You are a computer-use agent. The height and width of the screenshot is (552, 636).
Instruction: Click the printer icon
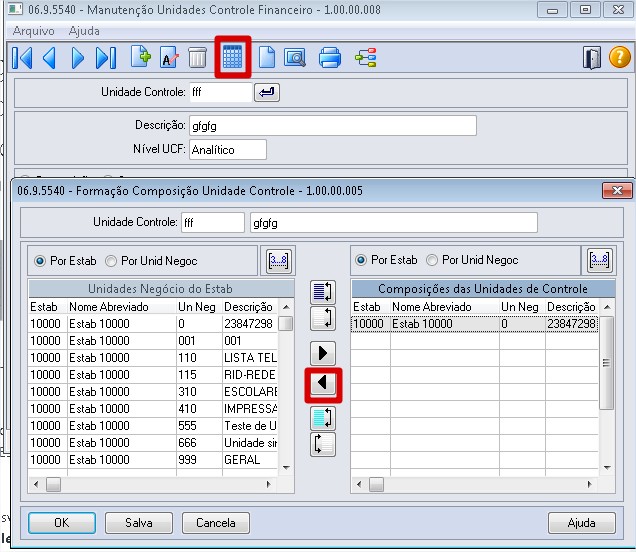pyautogui.click(x=330, y=58)
